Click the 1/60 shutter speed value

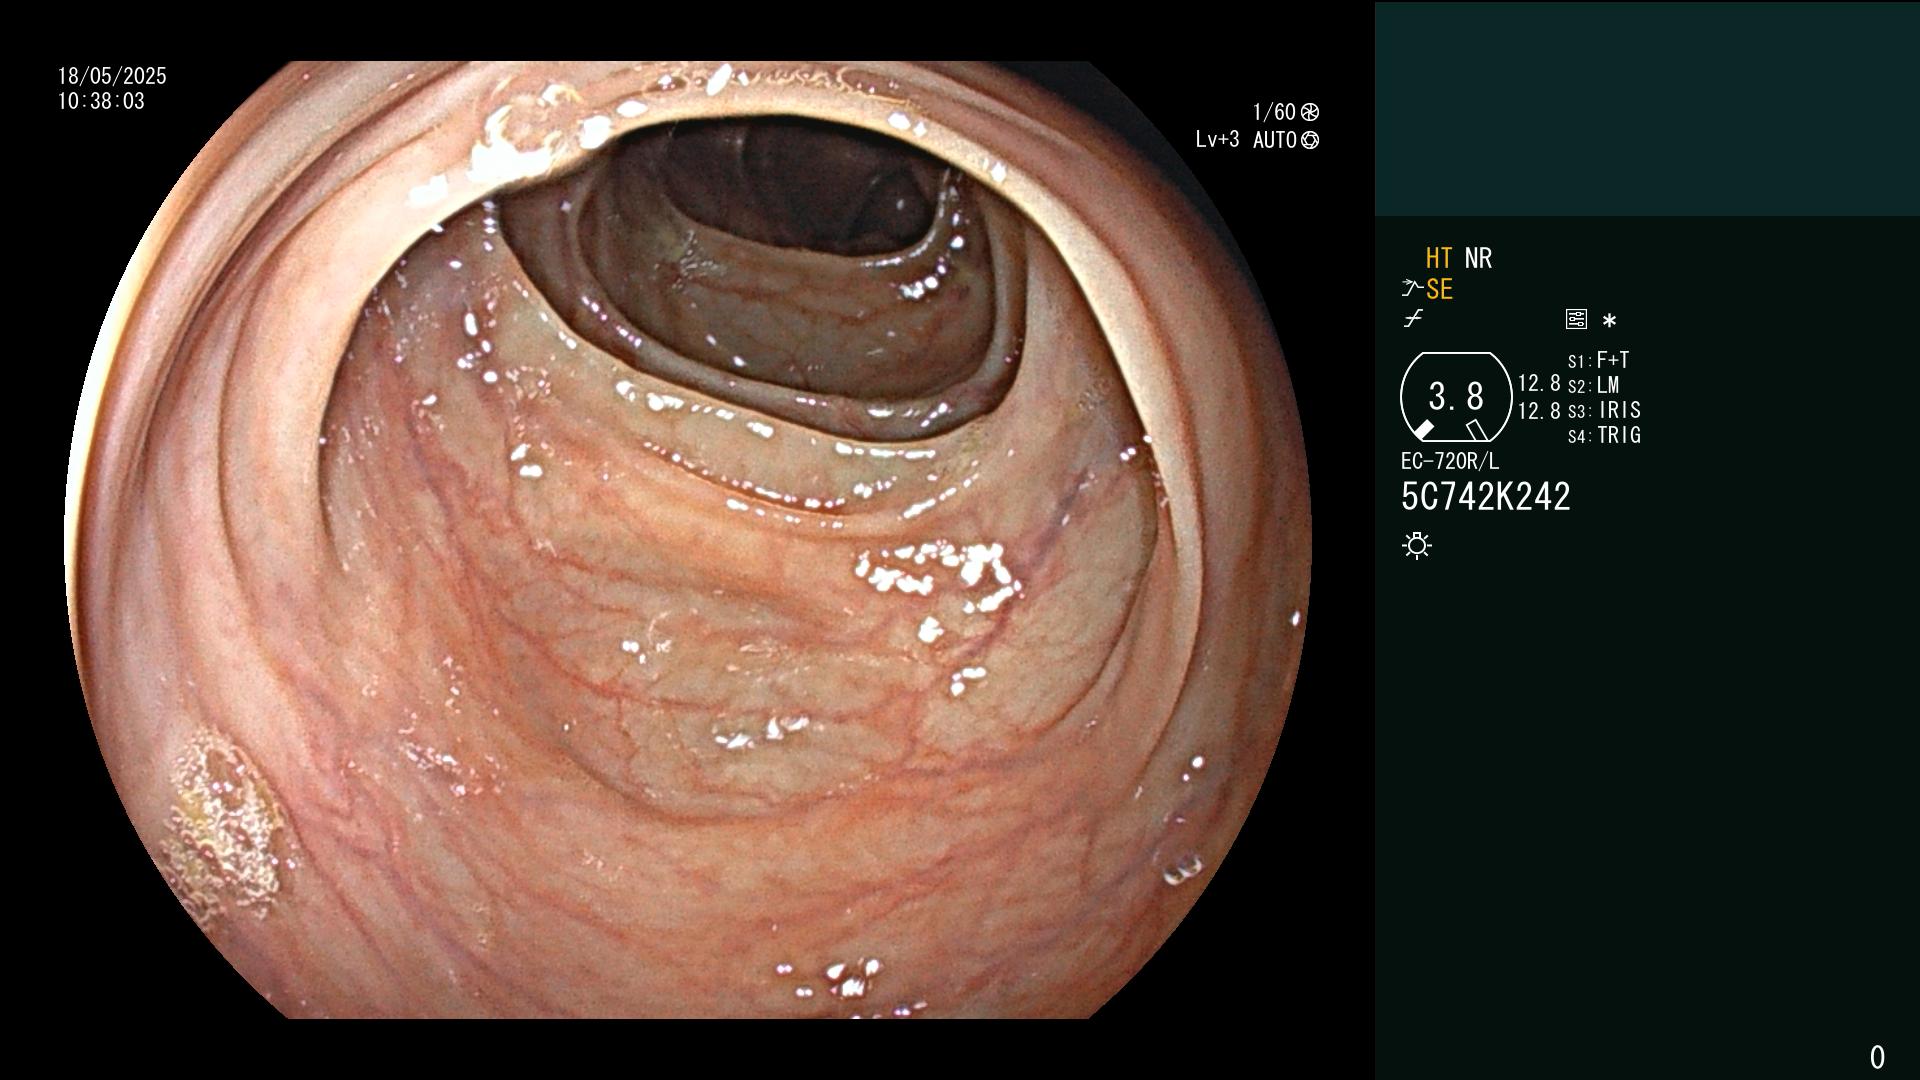[1274, 112]
